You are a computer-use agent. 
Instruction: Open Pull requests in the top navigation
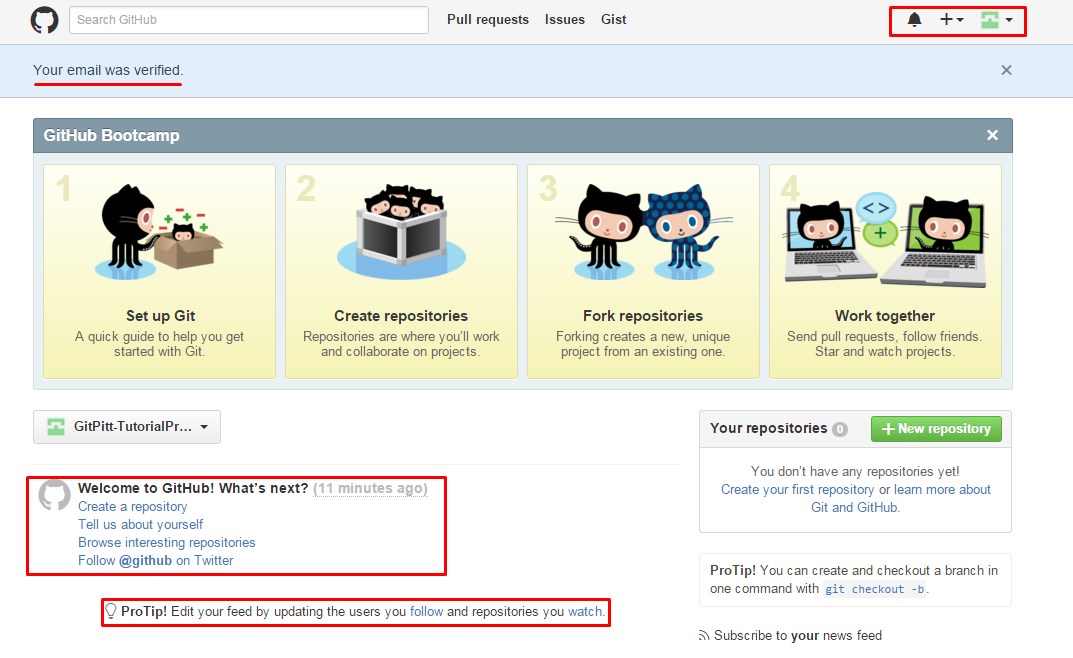tap(487, 19)
